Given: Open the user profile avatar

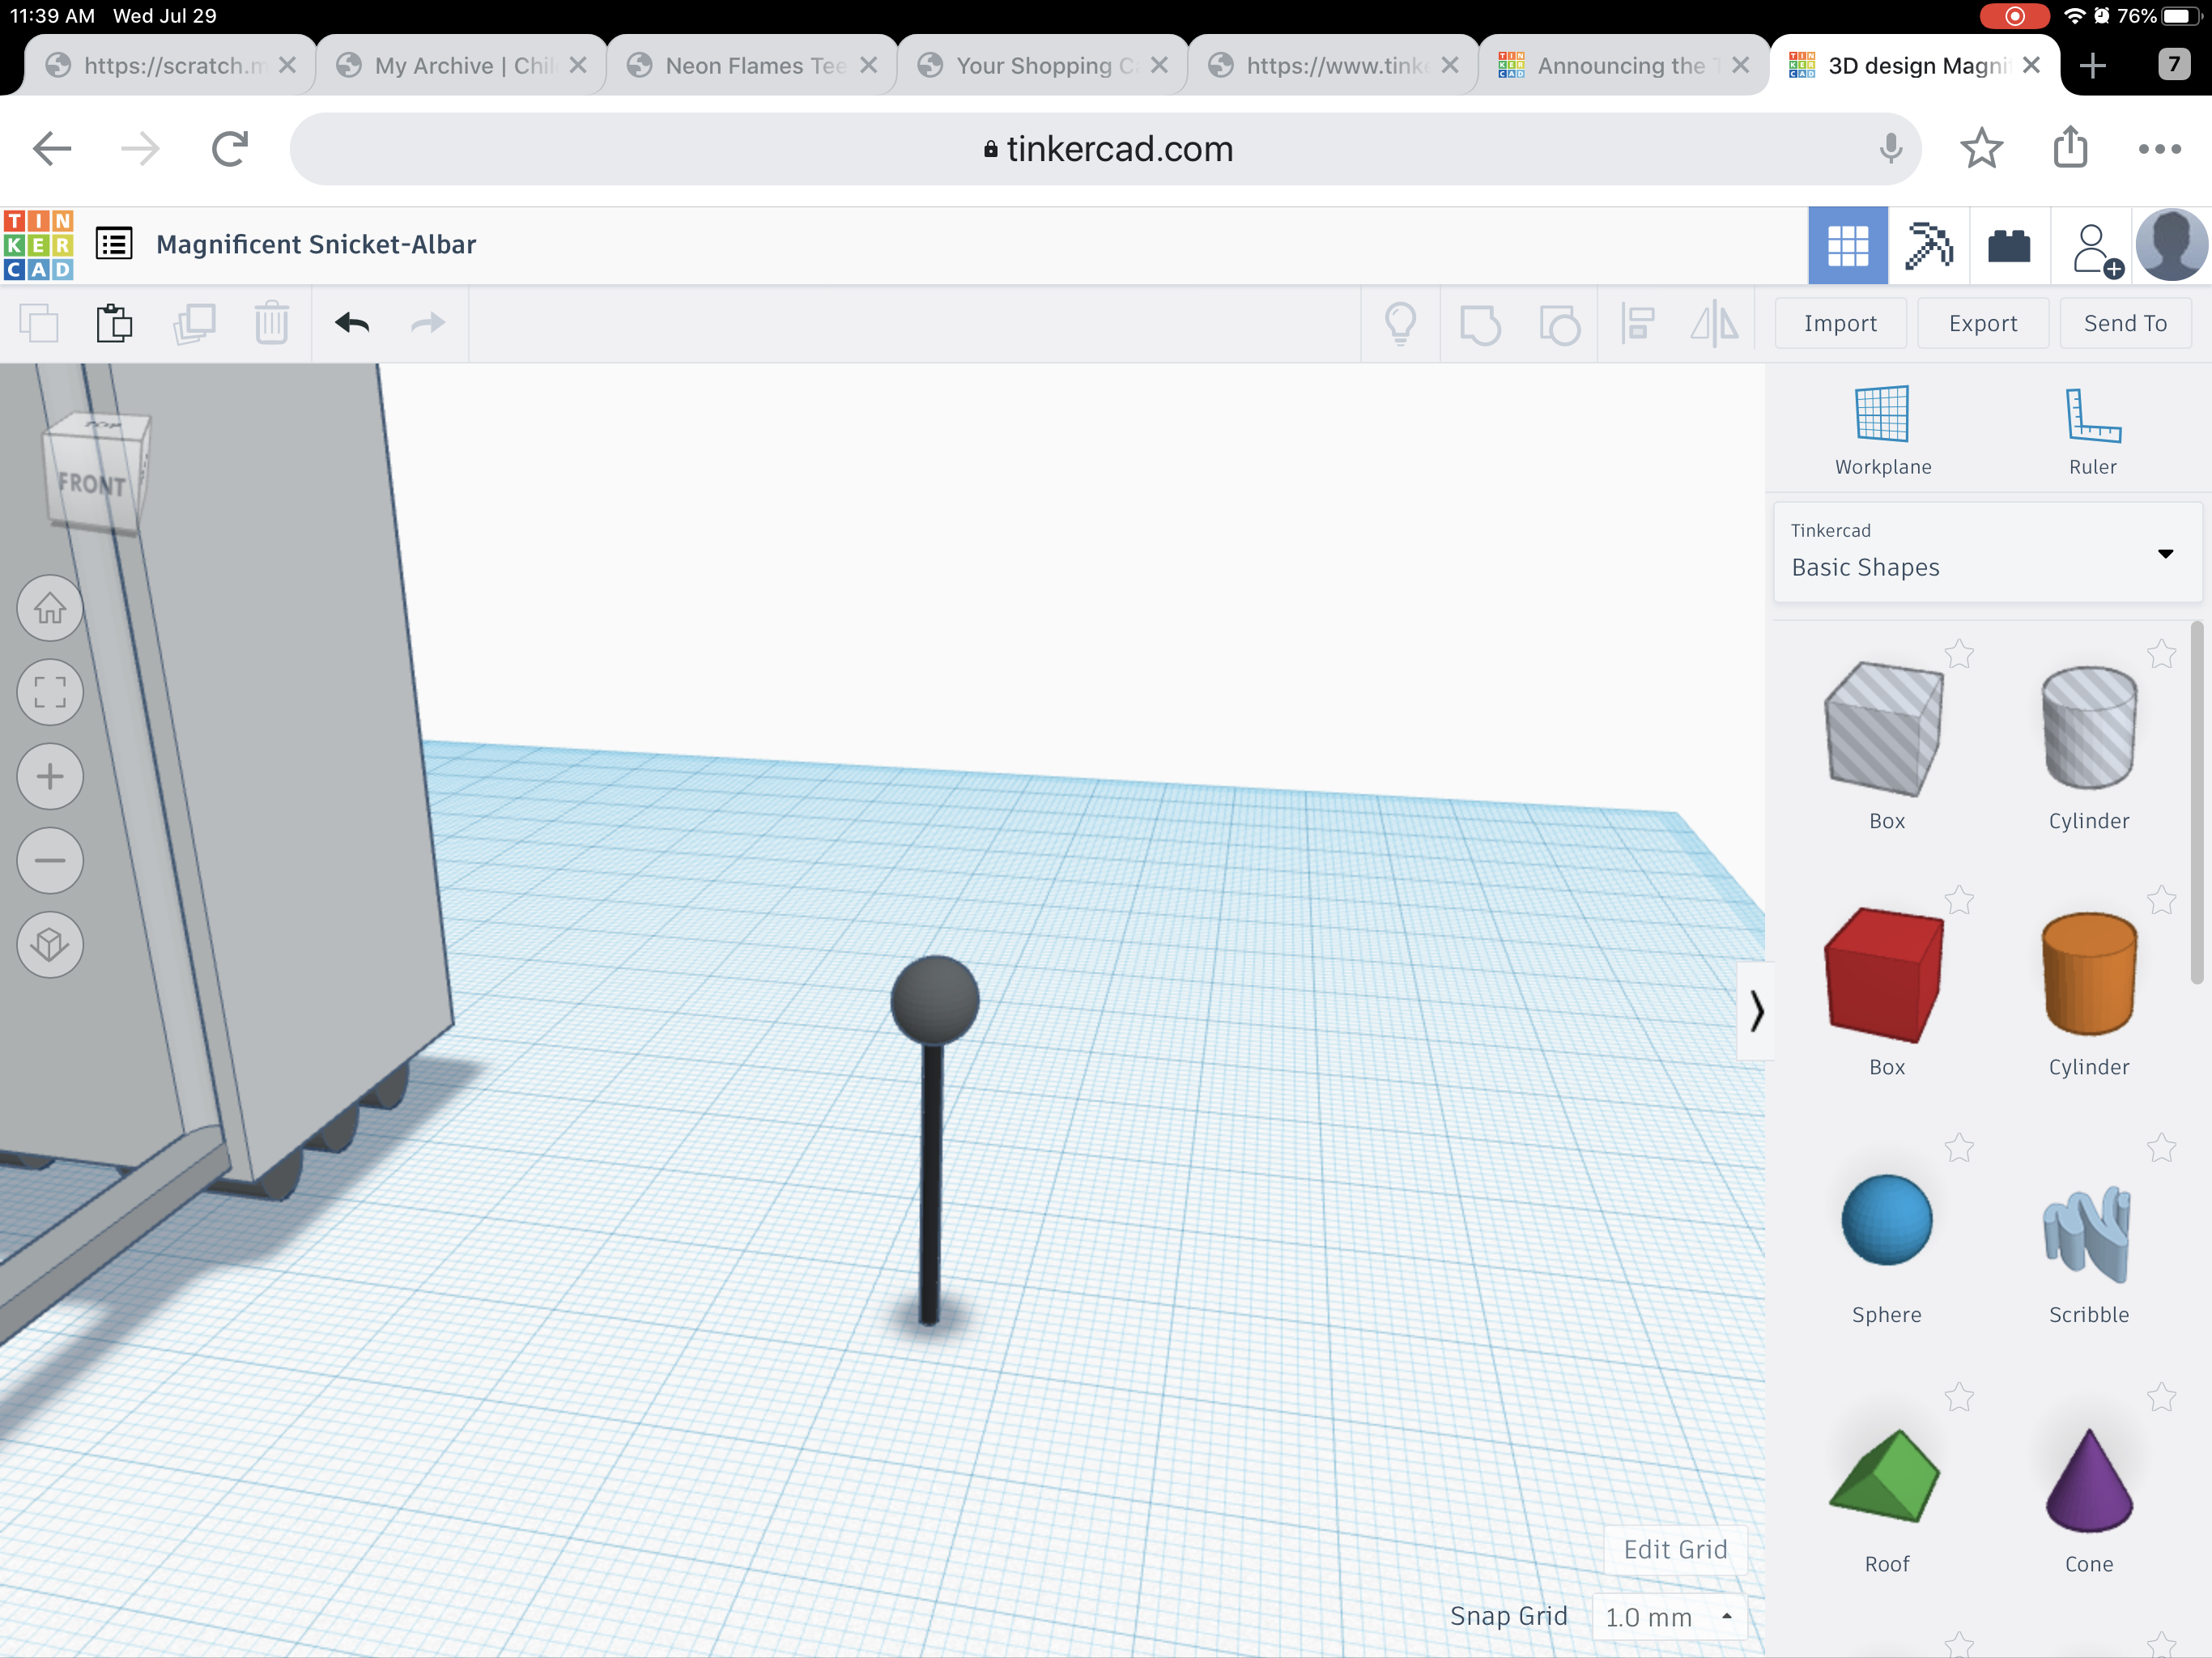Looking at the screenshot, I should [2171, 245].
